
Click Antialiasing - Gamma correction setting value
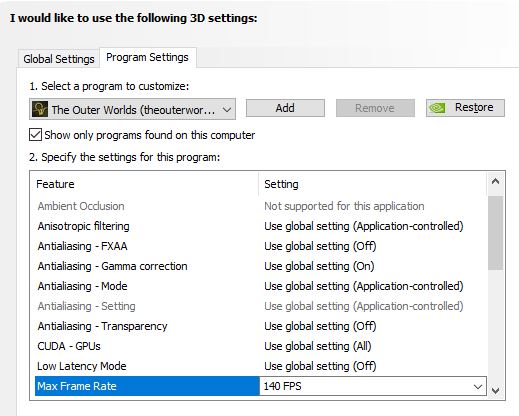click(x=319, y=266)
